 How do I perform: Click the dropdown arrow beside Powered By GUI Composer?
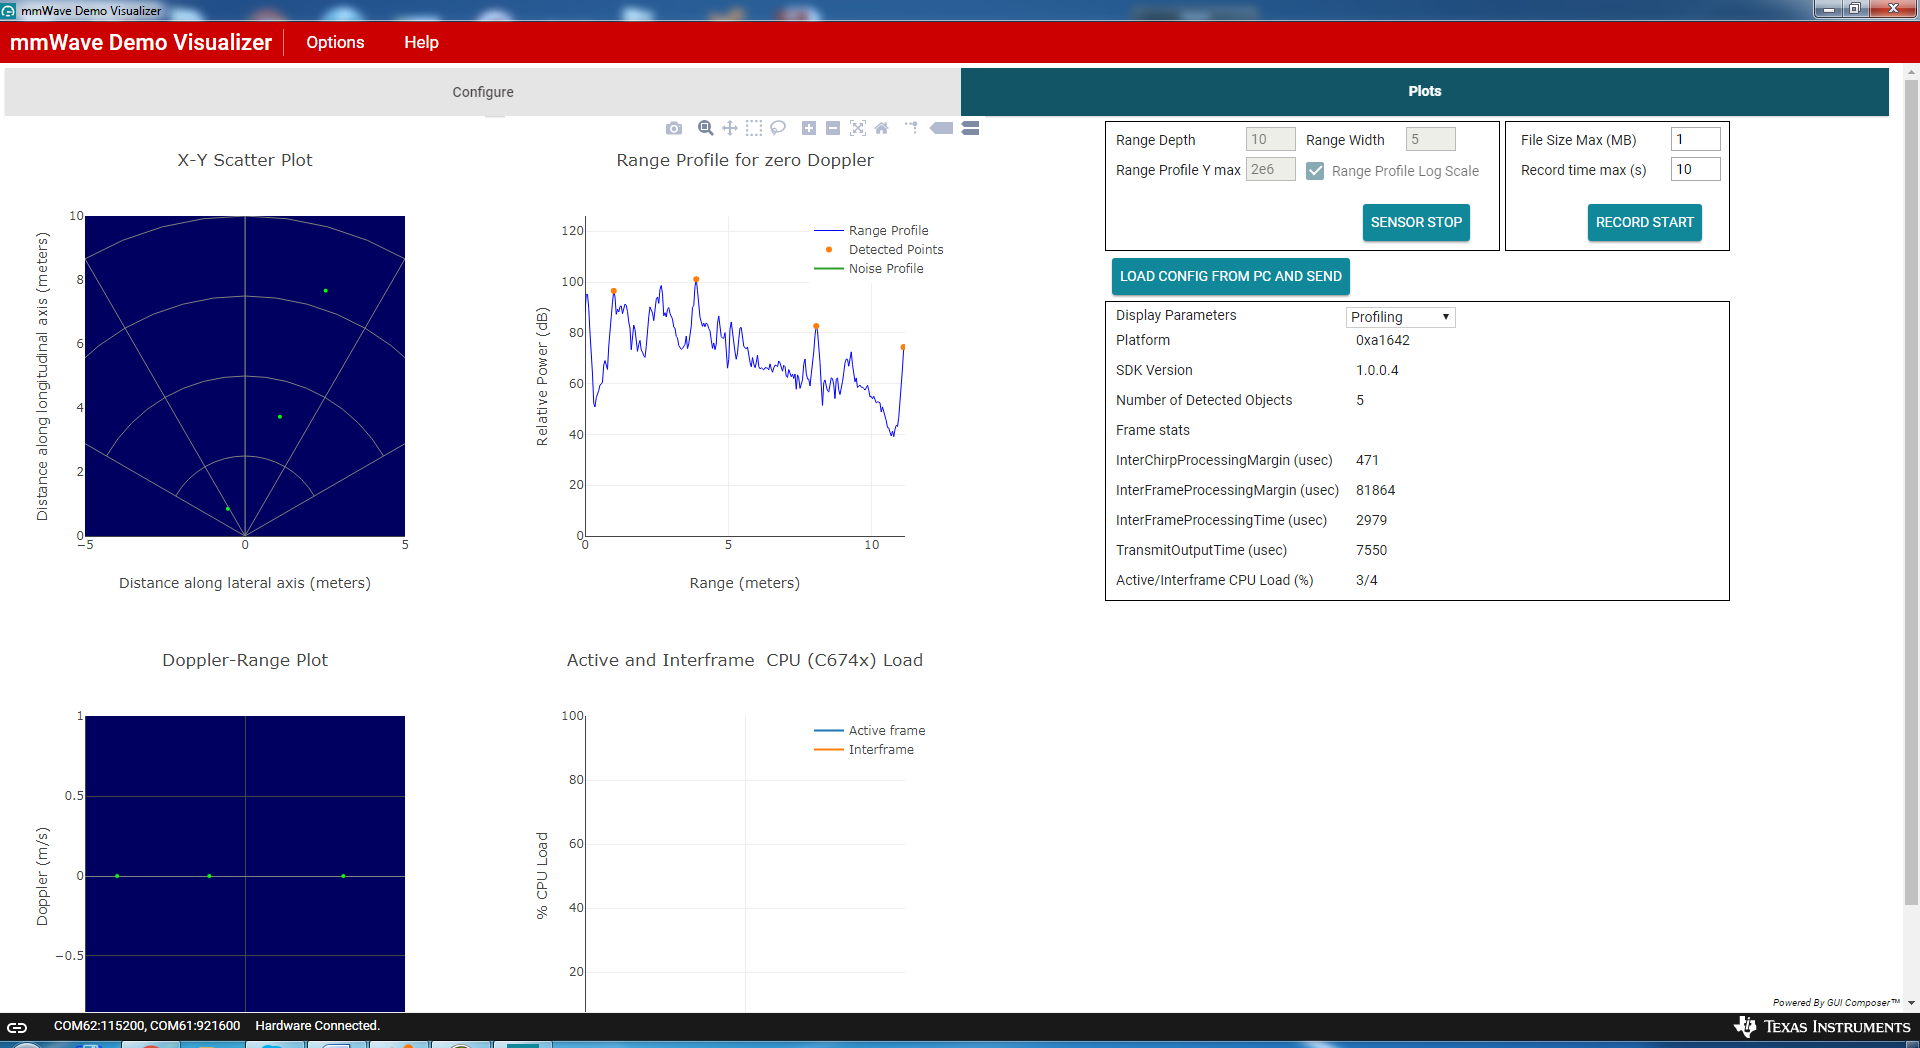tap(1911, 1003)
